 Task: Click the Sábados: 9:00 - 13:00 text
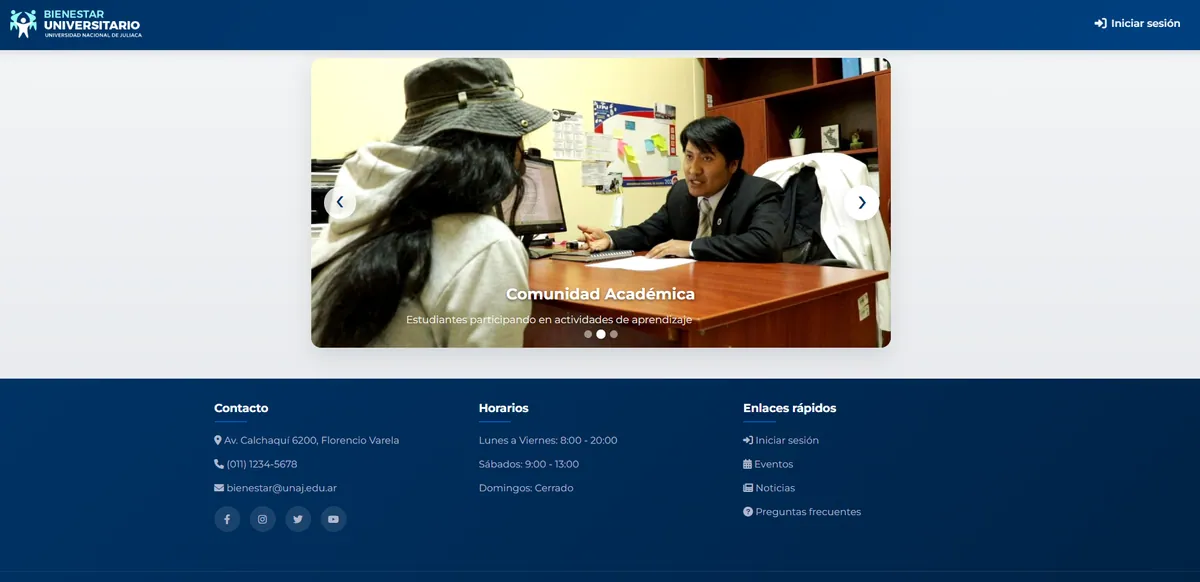(x=529, y=464)
